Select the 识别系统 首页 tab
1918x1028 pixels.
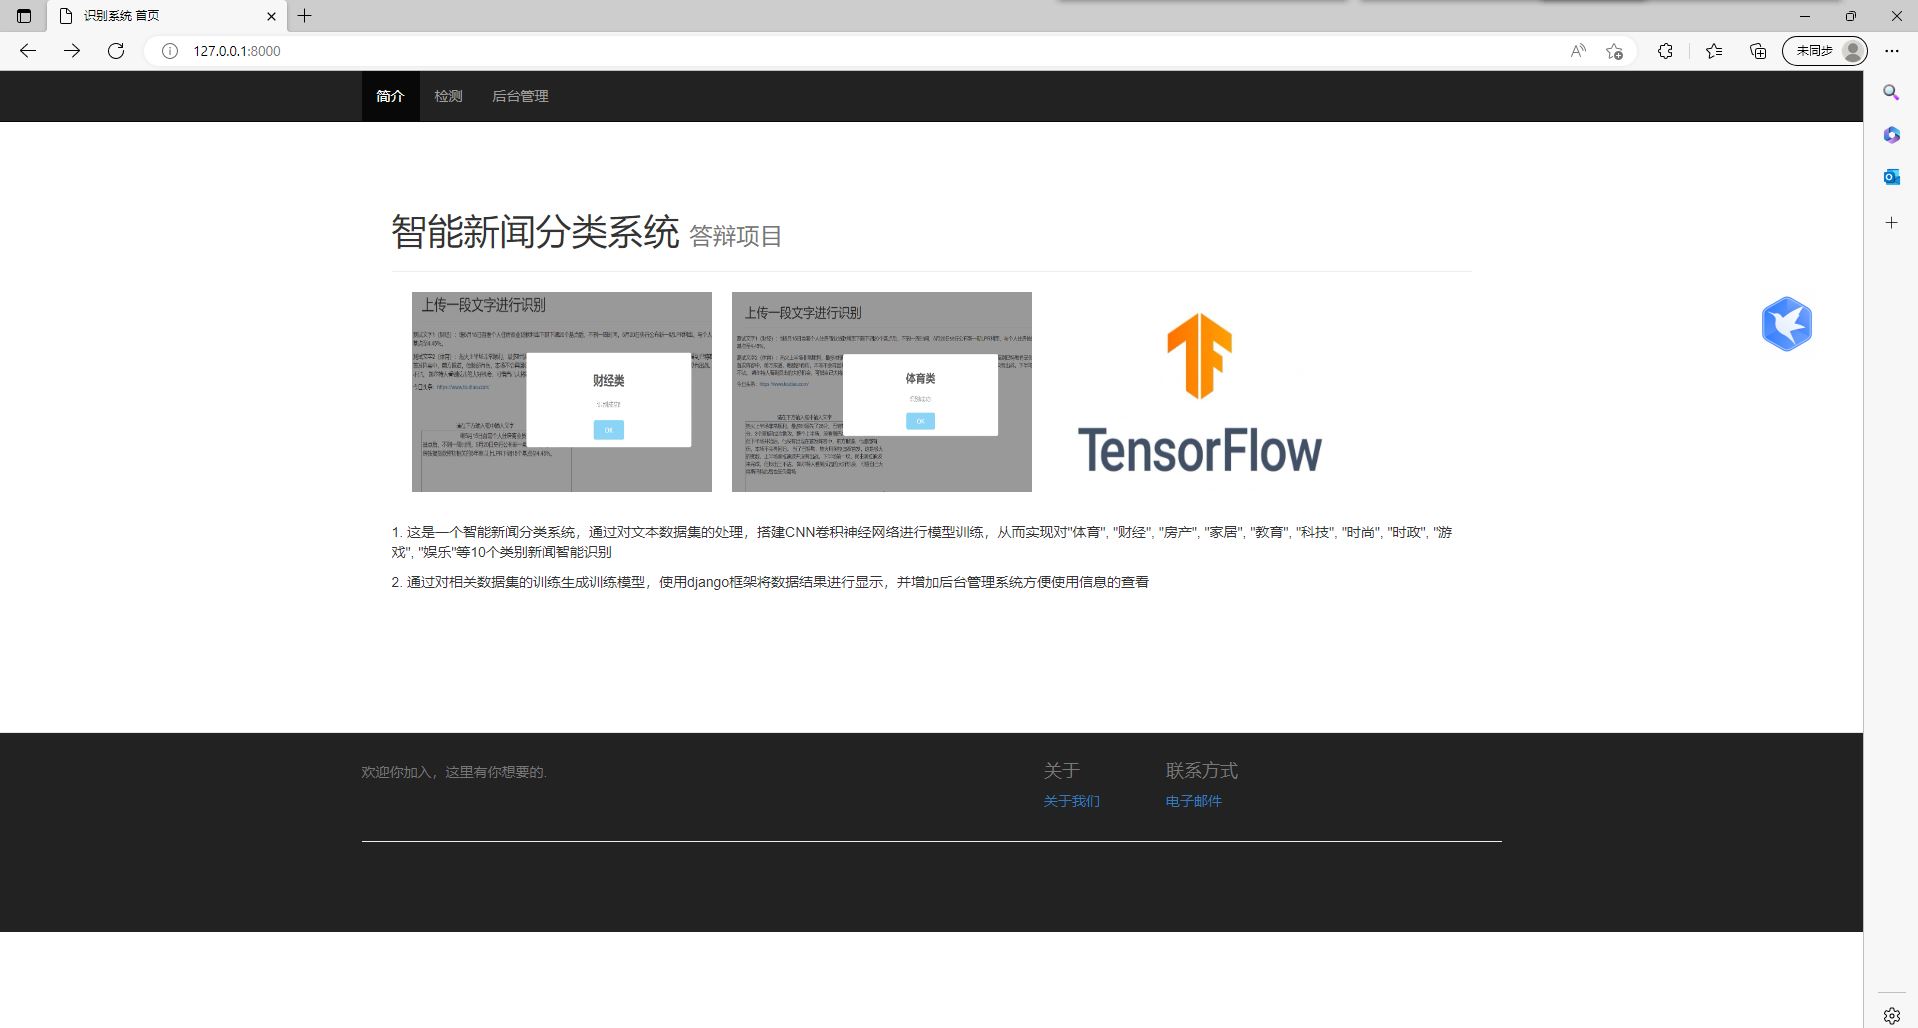click(167, 16)
